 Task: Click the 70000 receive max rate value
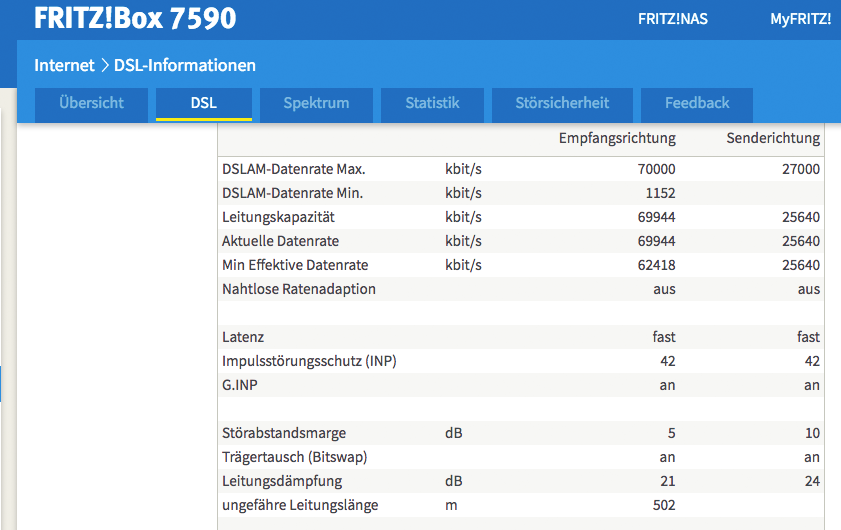[656, 170]
